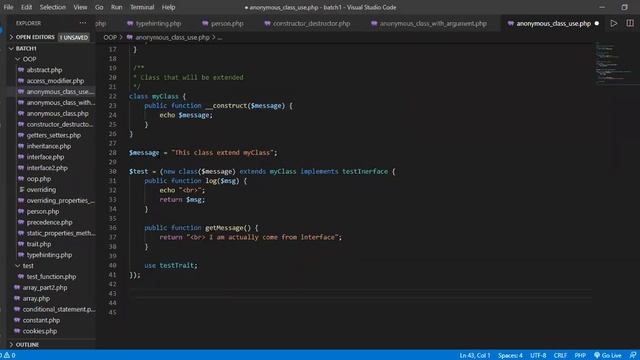Viewport: 640px width, 360px height.
Task: Open the File menu
Action: 8,7
